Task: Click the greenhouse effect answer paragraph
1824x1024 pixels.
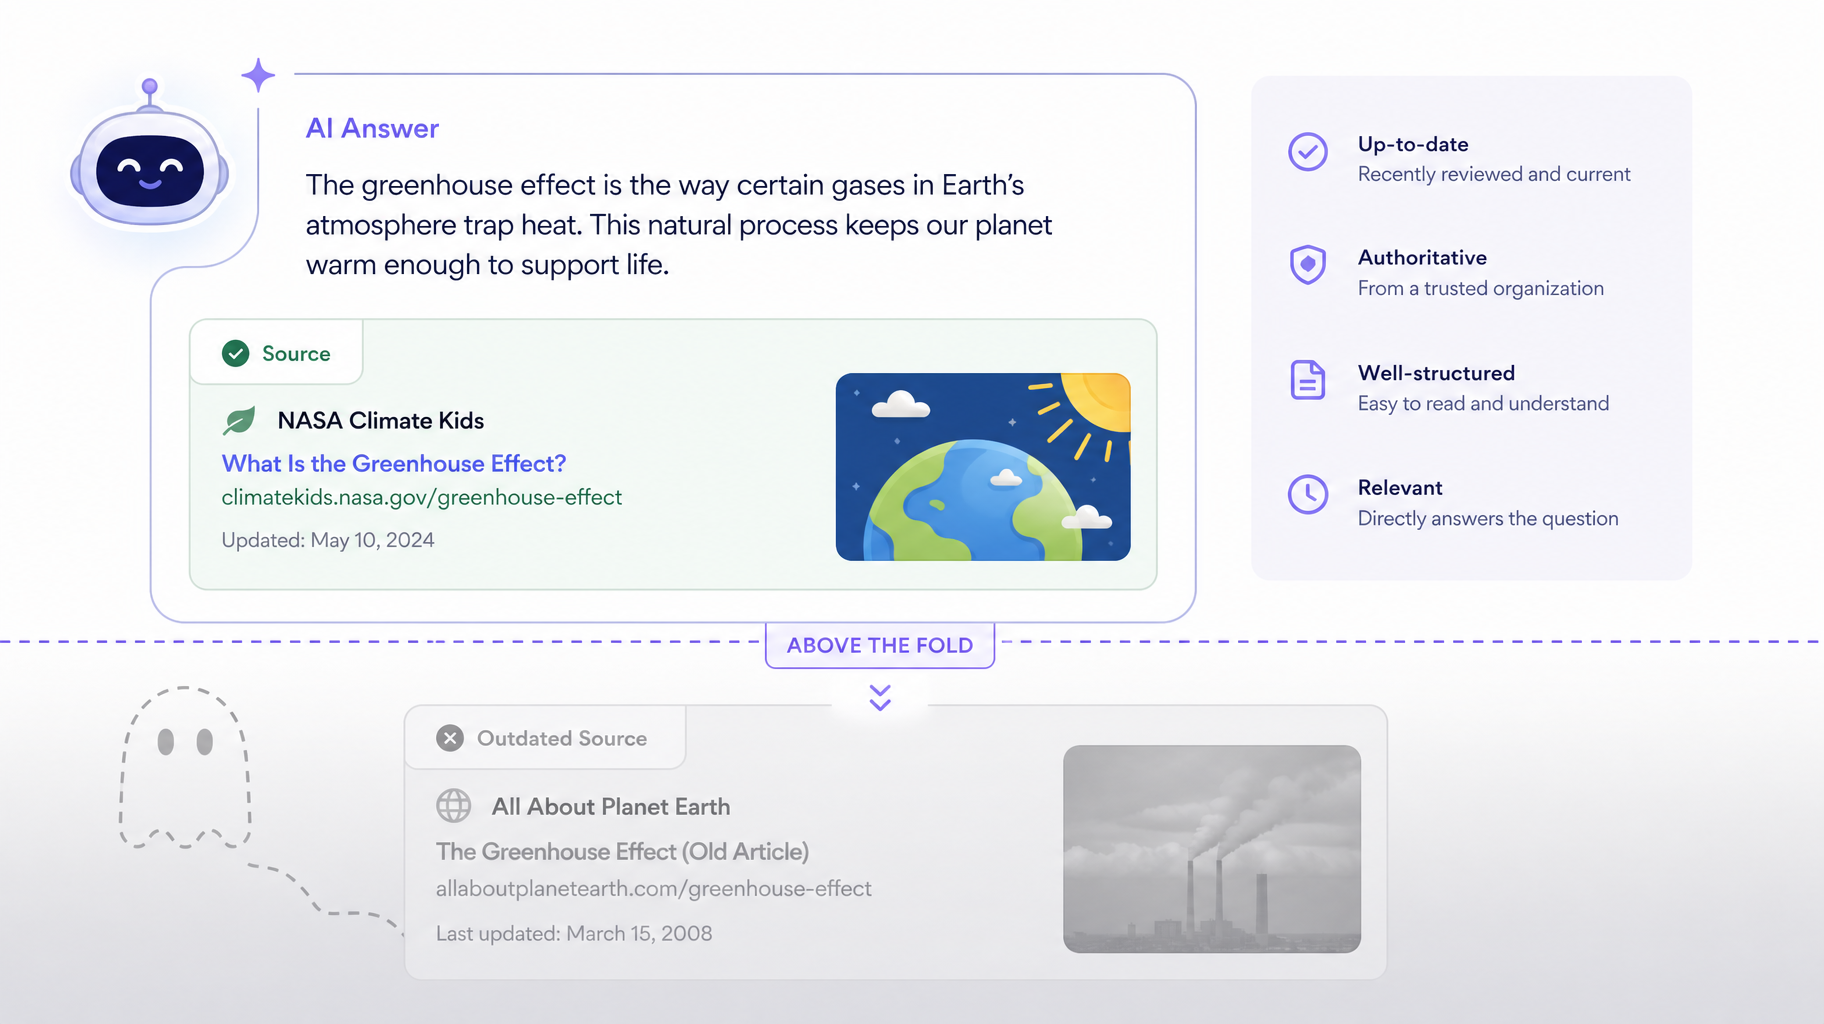Action: [x=679, y=225]
